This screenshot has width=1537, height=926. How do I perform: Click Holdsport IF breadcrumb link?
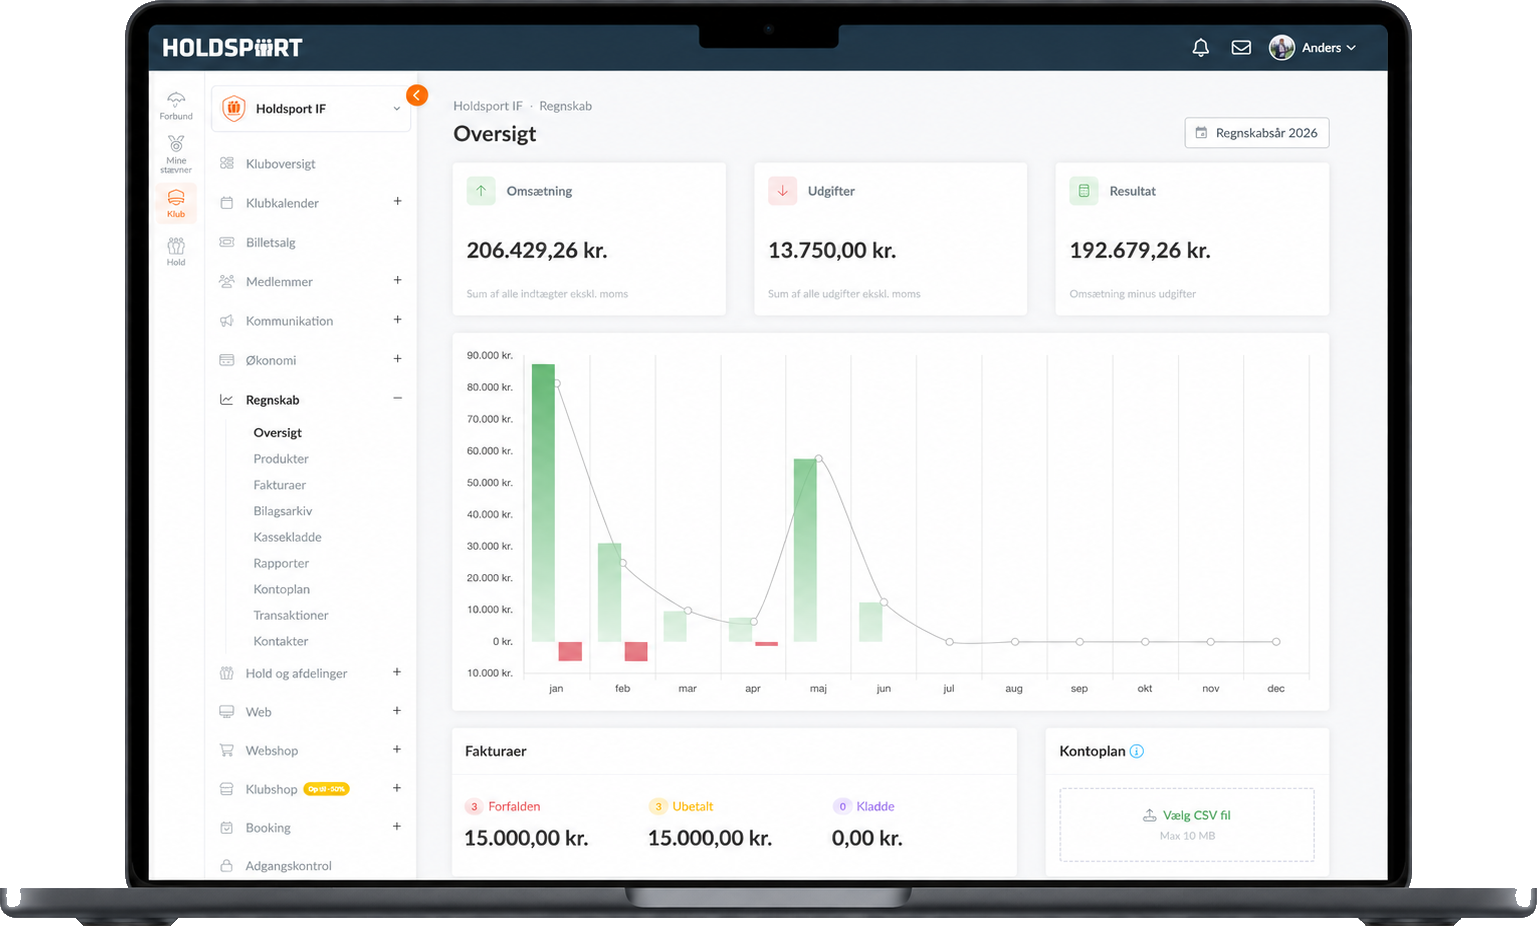[x=488, y=106]
